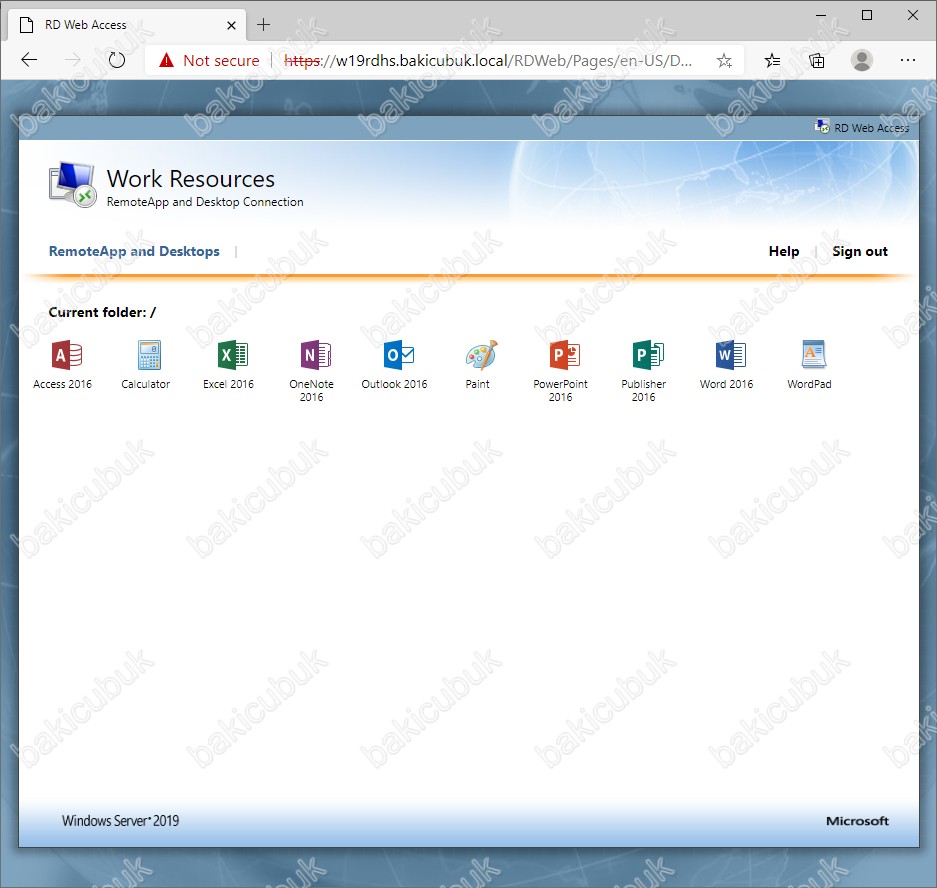Launch the Word 2016 RemoteApp icon
This screenshot has width=937, height=888.
pos(730,355)
